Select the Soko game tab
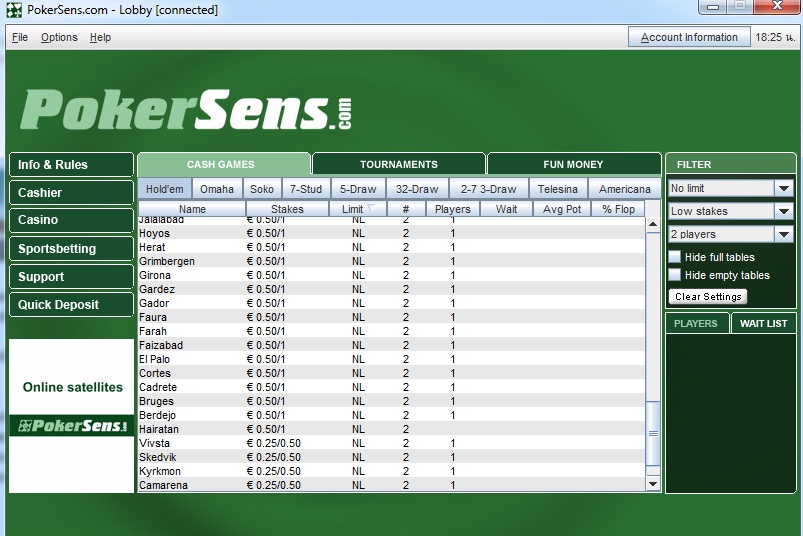 click(x=262, y=189)
